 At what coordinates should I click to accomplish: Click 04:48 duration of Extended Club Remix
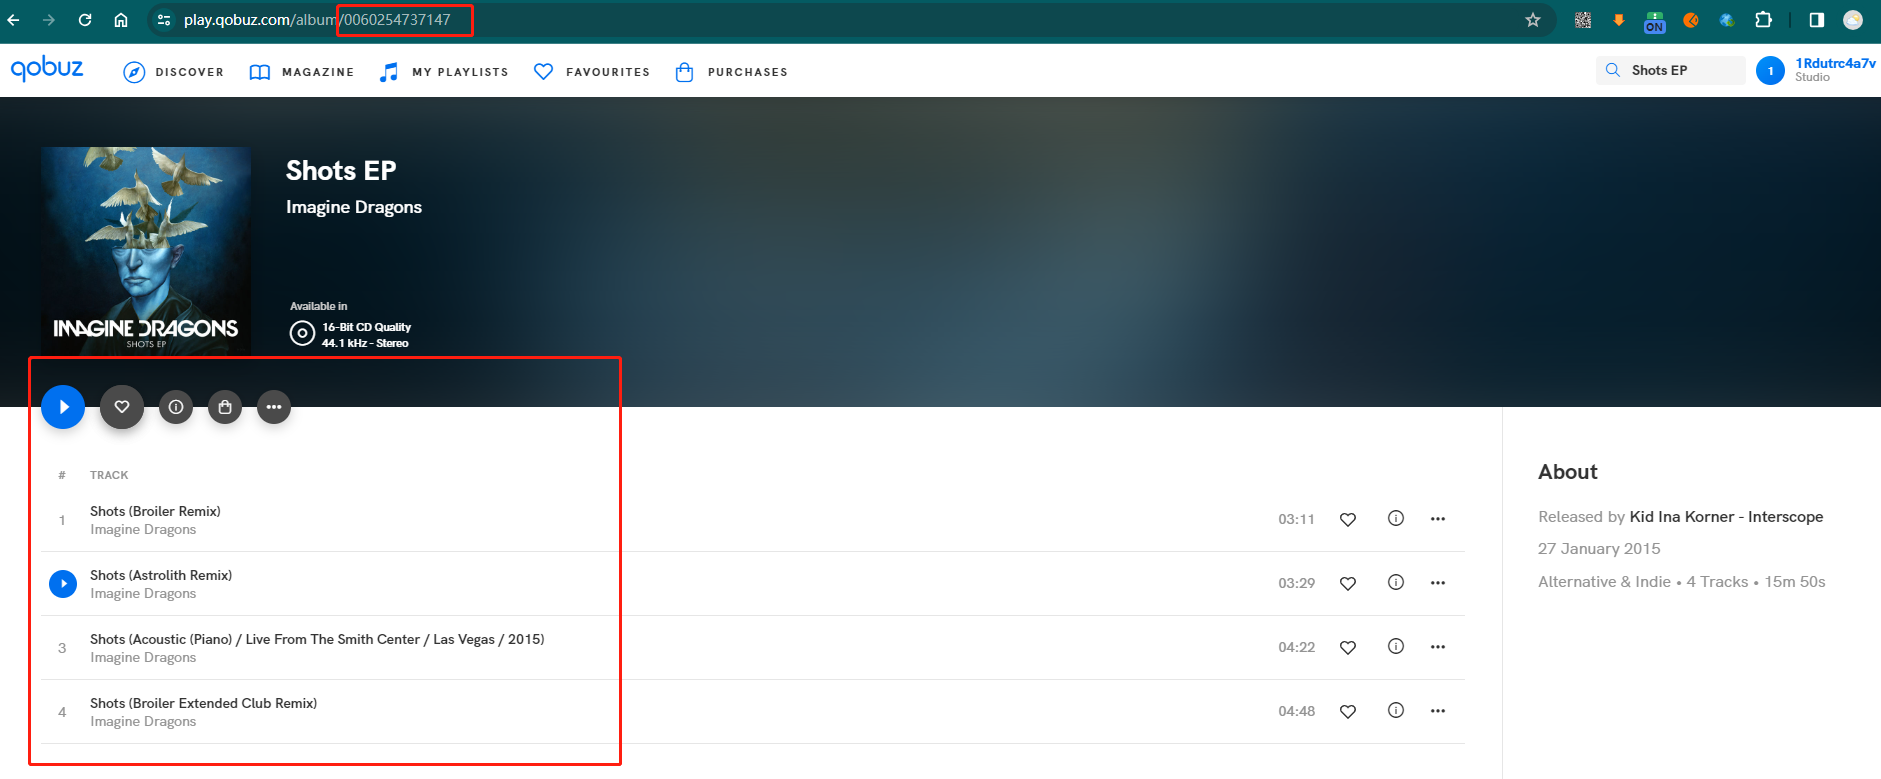click(x=1296, y=711)
